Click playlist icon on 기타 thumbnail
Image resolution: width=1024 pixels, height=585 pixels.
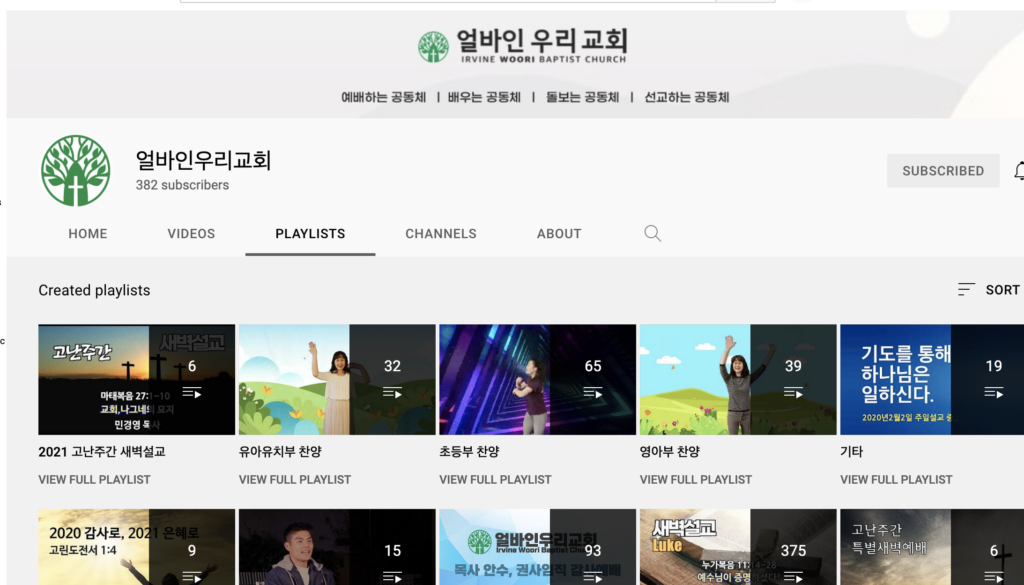coord(994,392)
